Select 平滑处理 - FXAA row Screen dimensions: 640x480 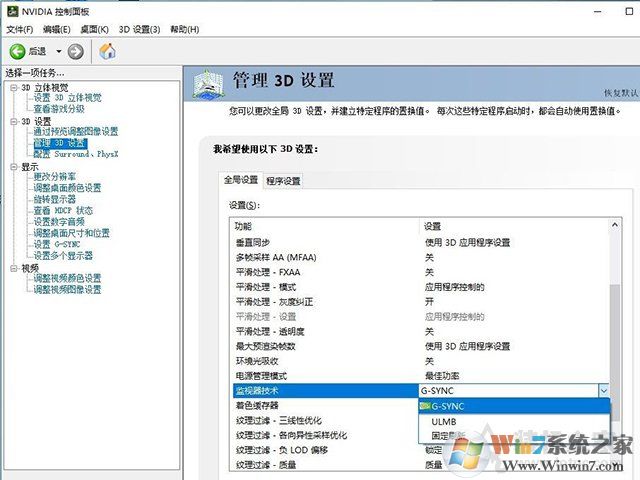point(420,272)
